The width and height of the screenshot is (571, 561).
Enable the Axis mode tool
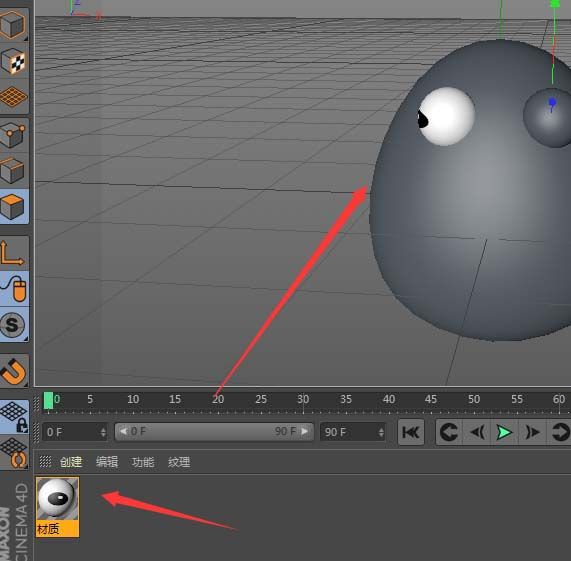13,253
